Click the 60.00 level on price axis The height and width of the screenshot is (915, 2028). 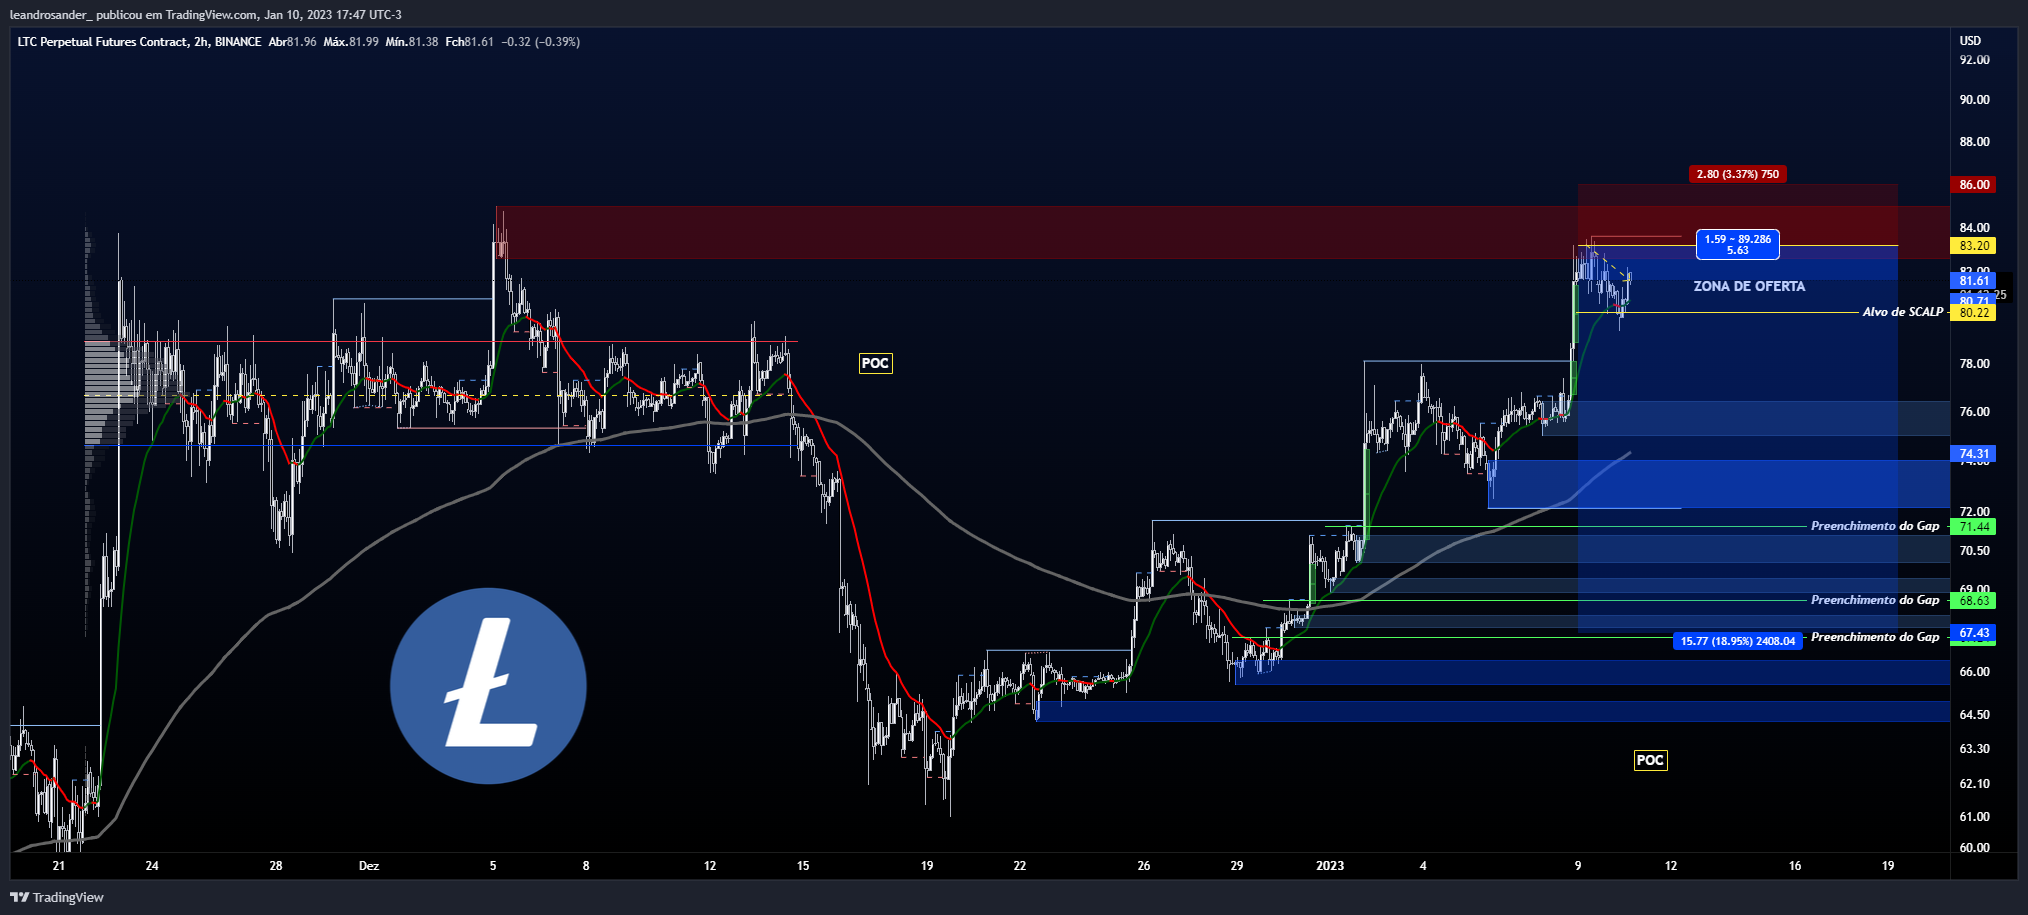click(1975, 848)
